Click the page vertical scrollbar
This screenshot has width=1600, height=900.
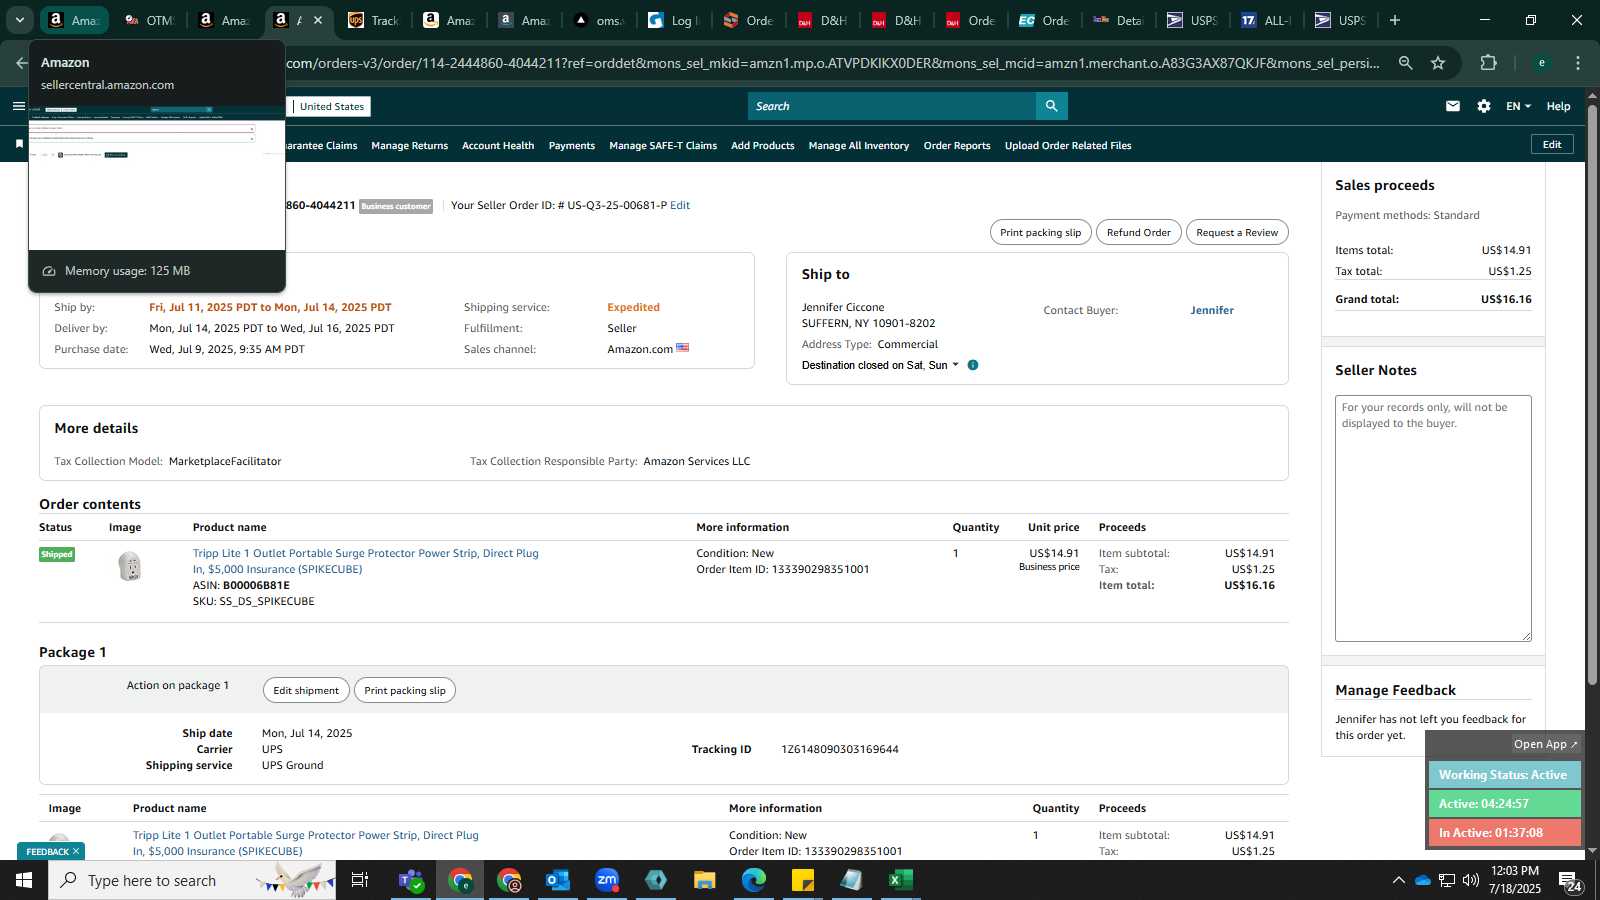point(1592,395)
